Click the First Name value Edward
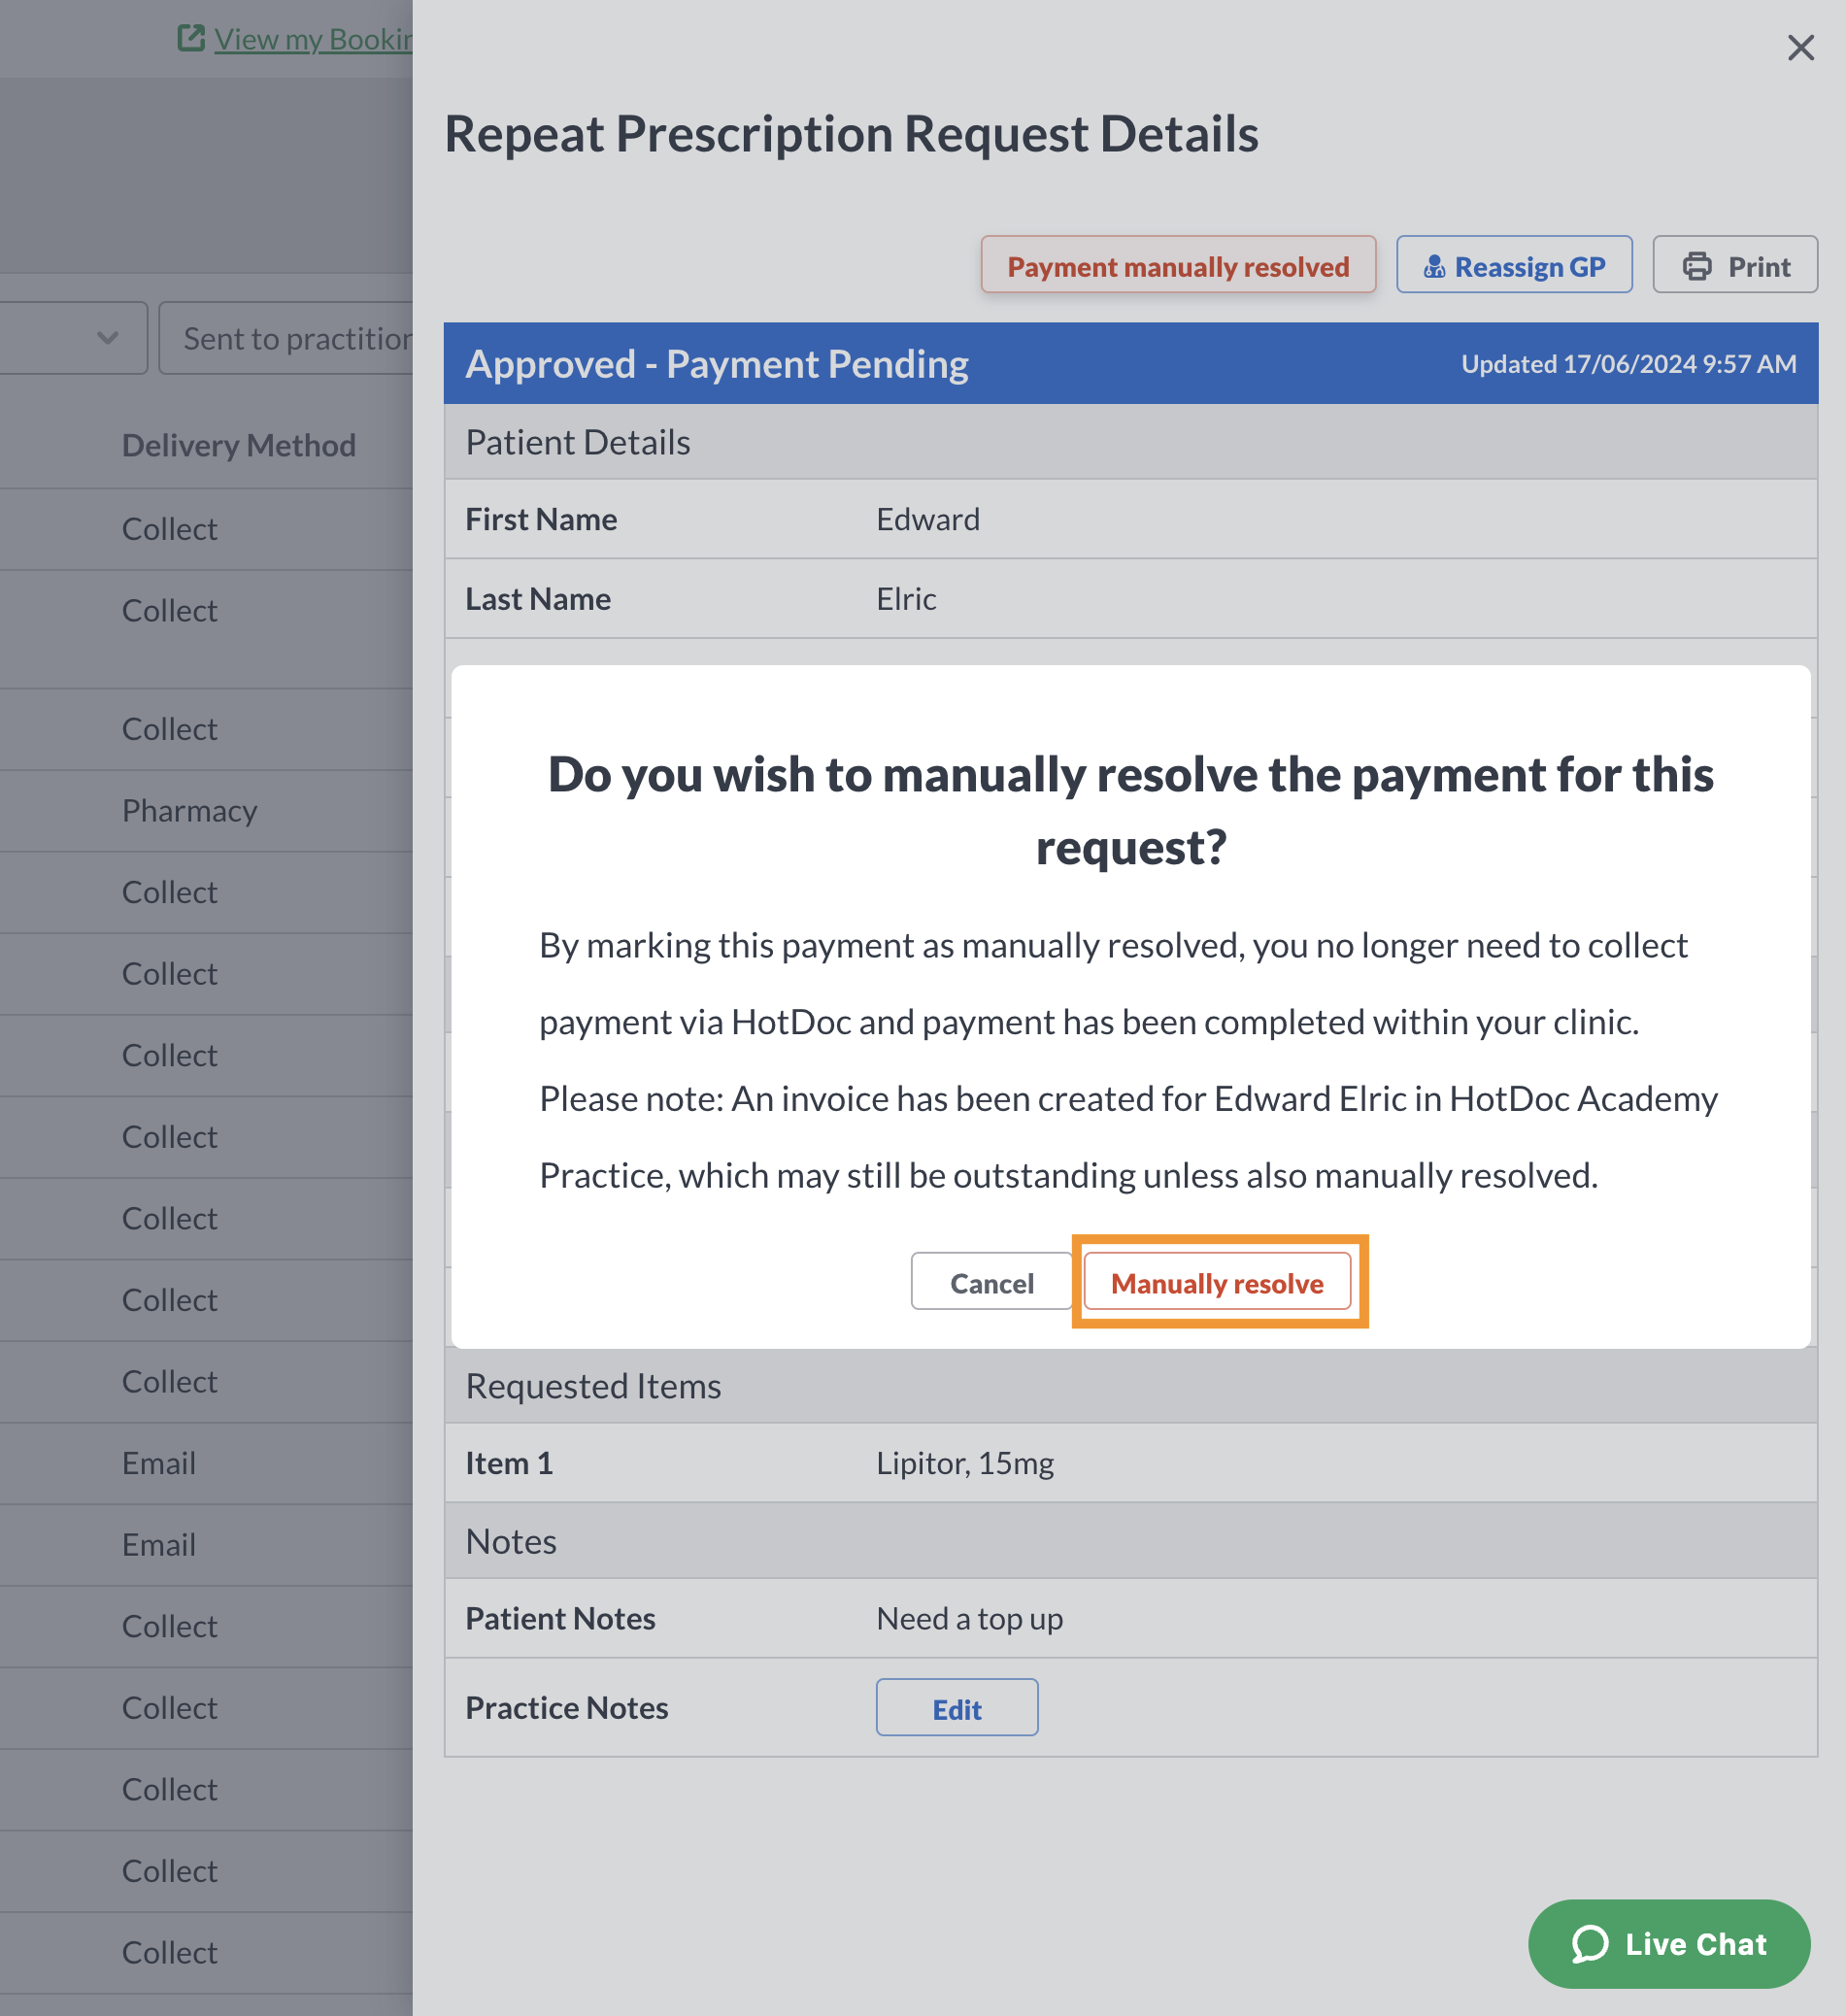The image size is (1846, 2016). click(928, 519)
